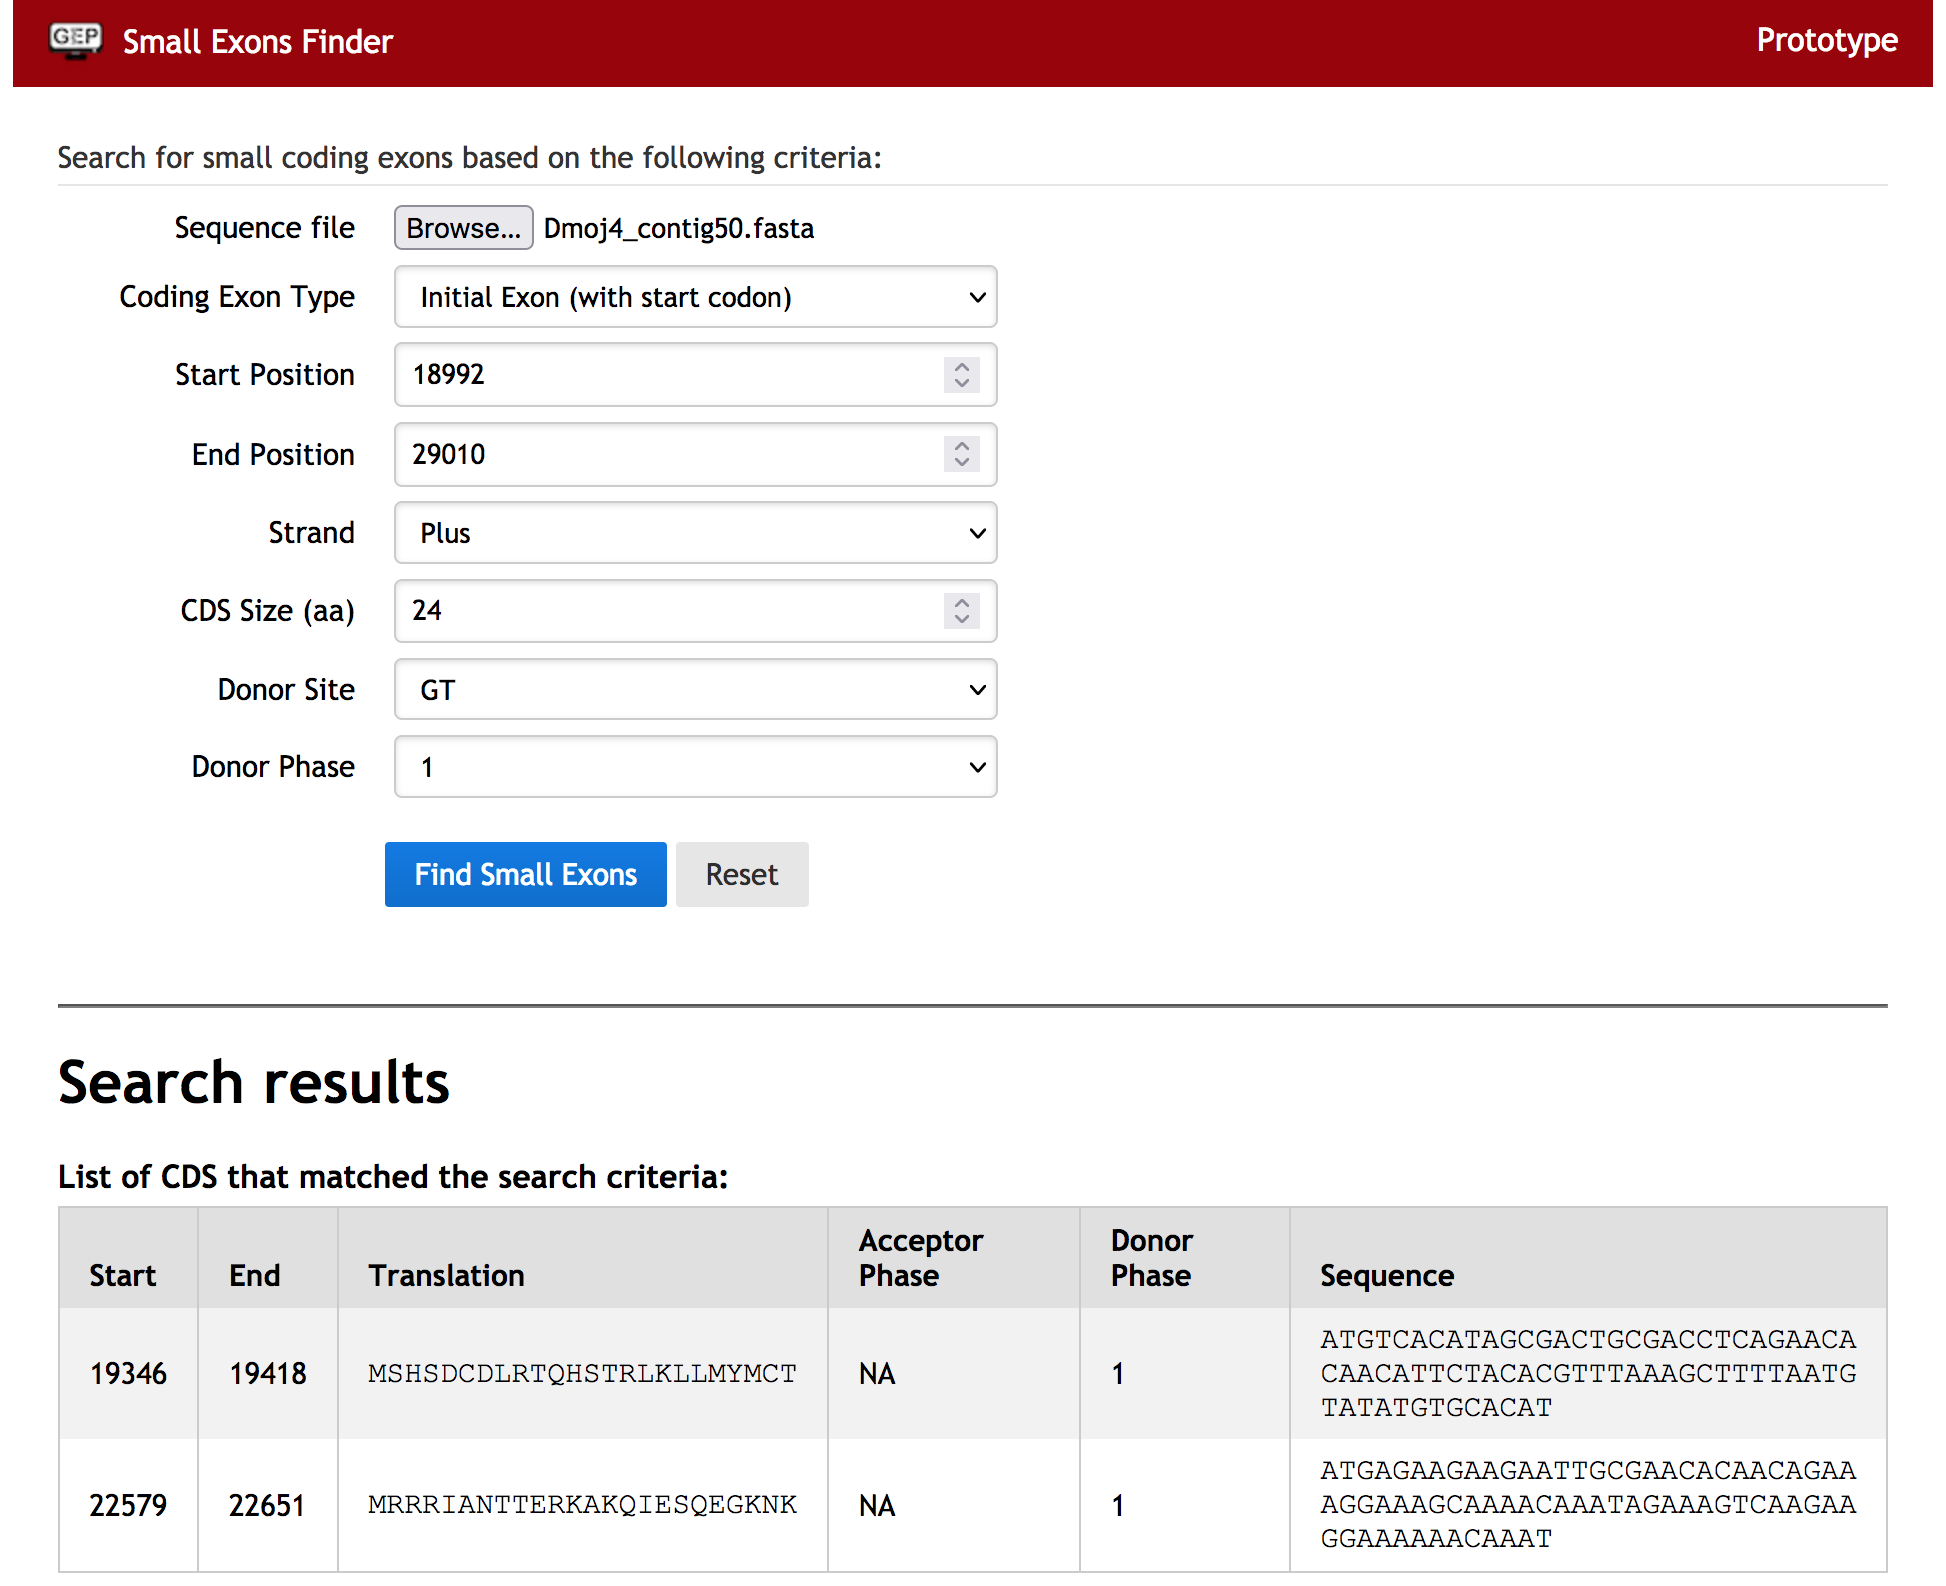Image resolution: width=1946 pixels, height=1586 pixels.
Task: Click the End Position stepper arrows
Action: pos(961,455)
